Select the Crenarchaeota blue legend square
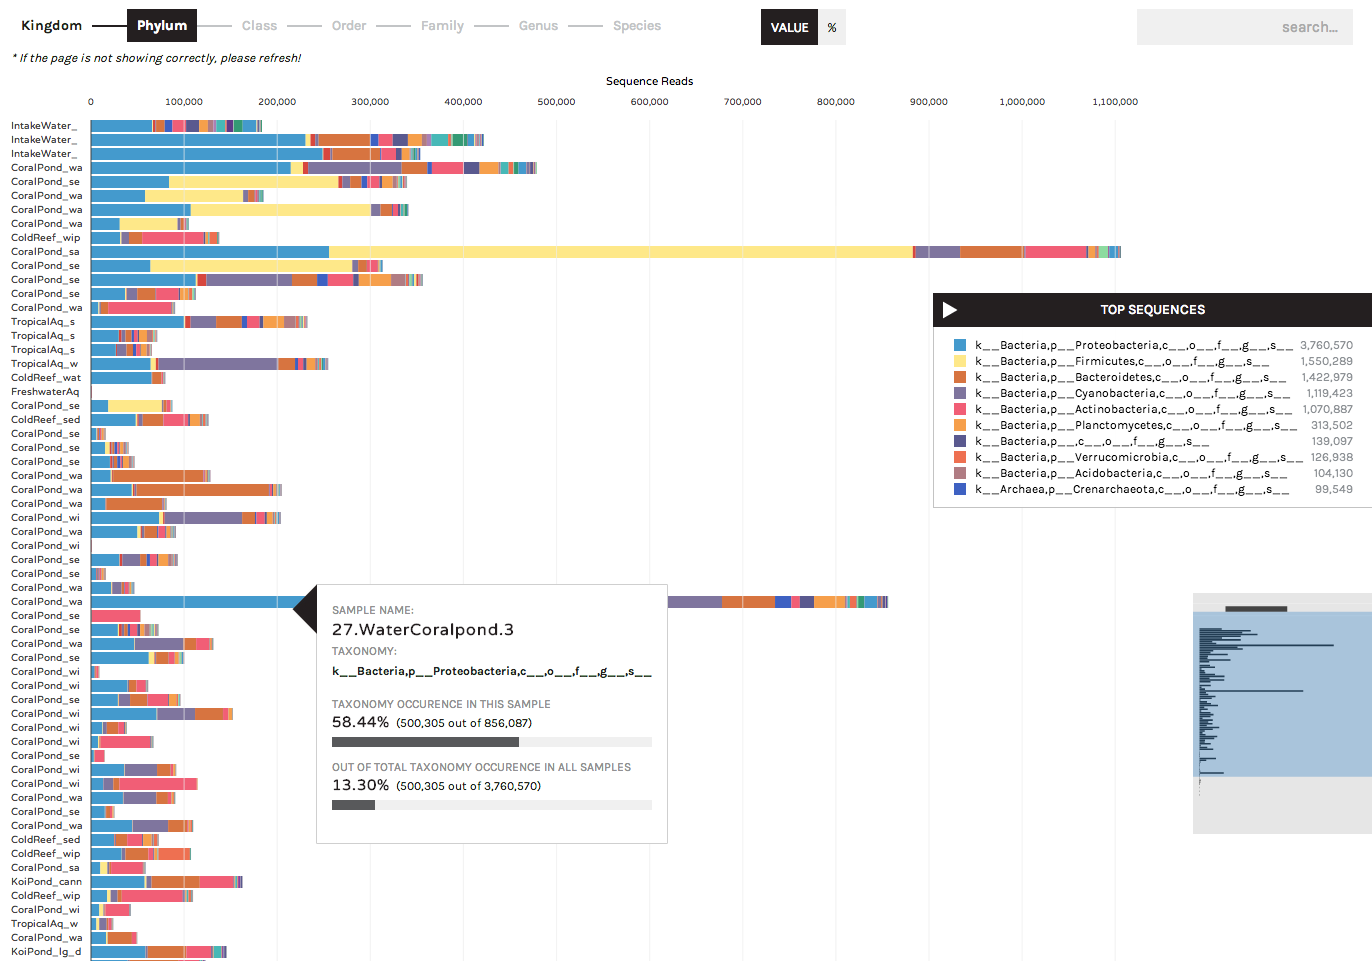This screenshot has height=961, width=1372. click(x=962, y=489)
